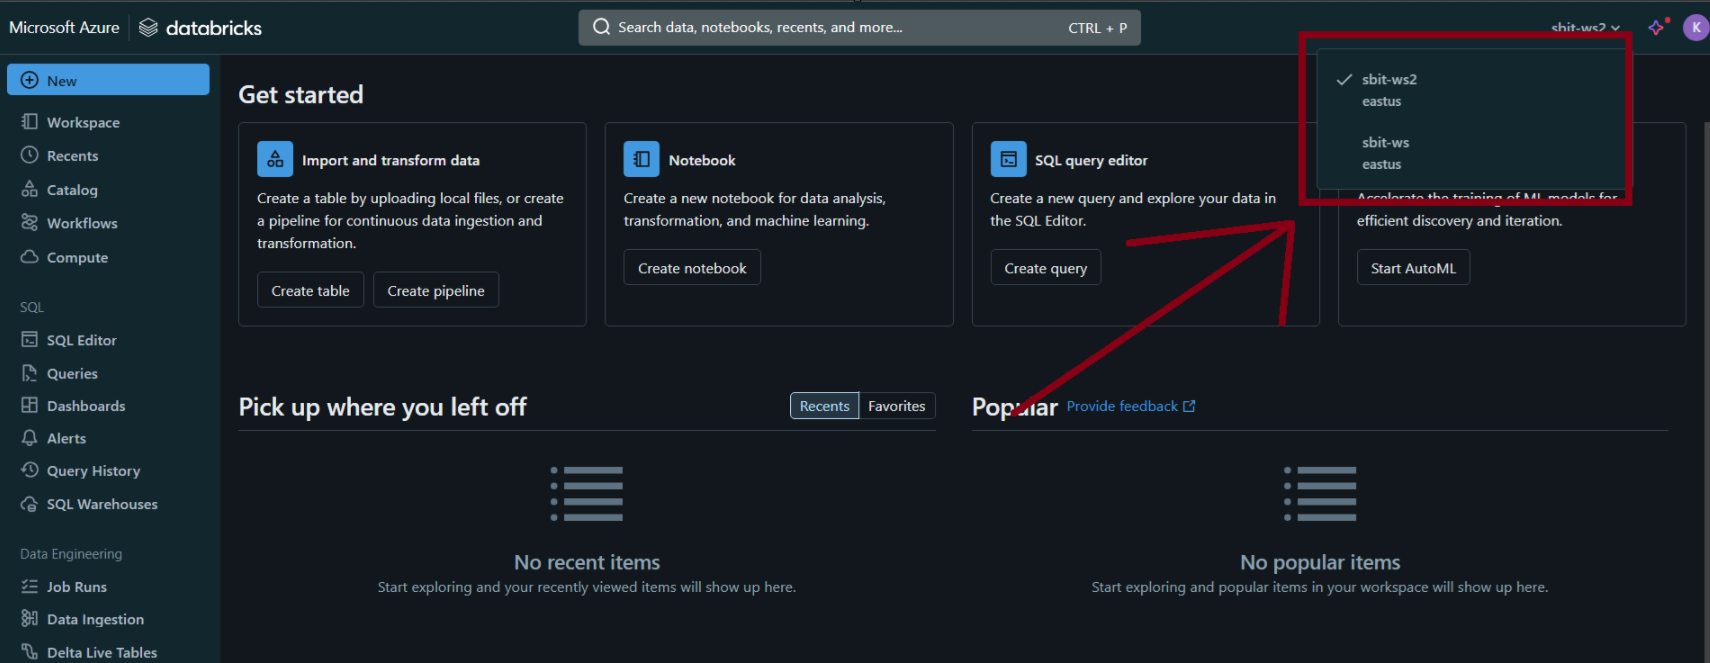
Task: Open the Provide feedback link
Action: click(1122, 406)
